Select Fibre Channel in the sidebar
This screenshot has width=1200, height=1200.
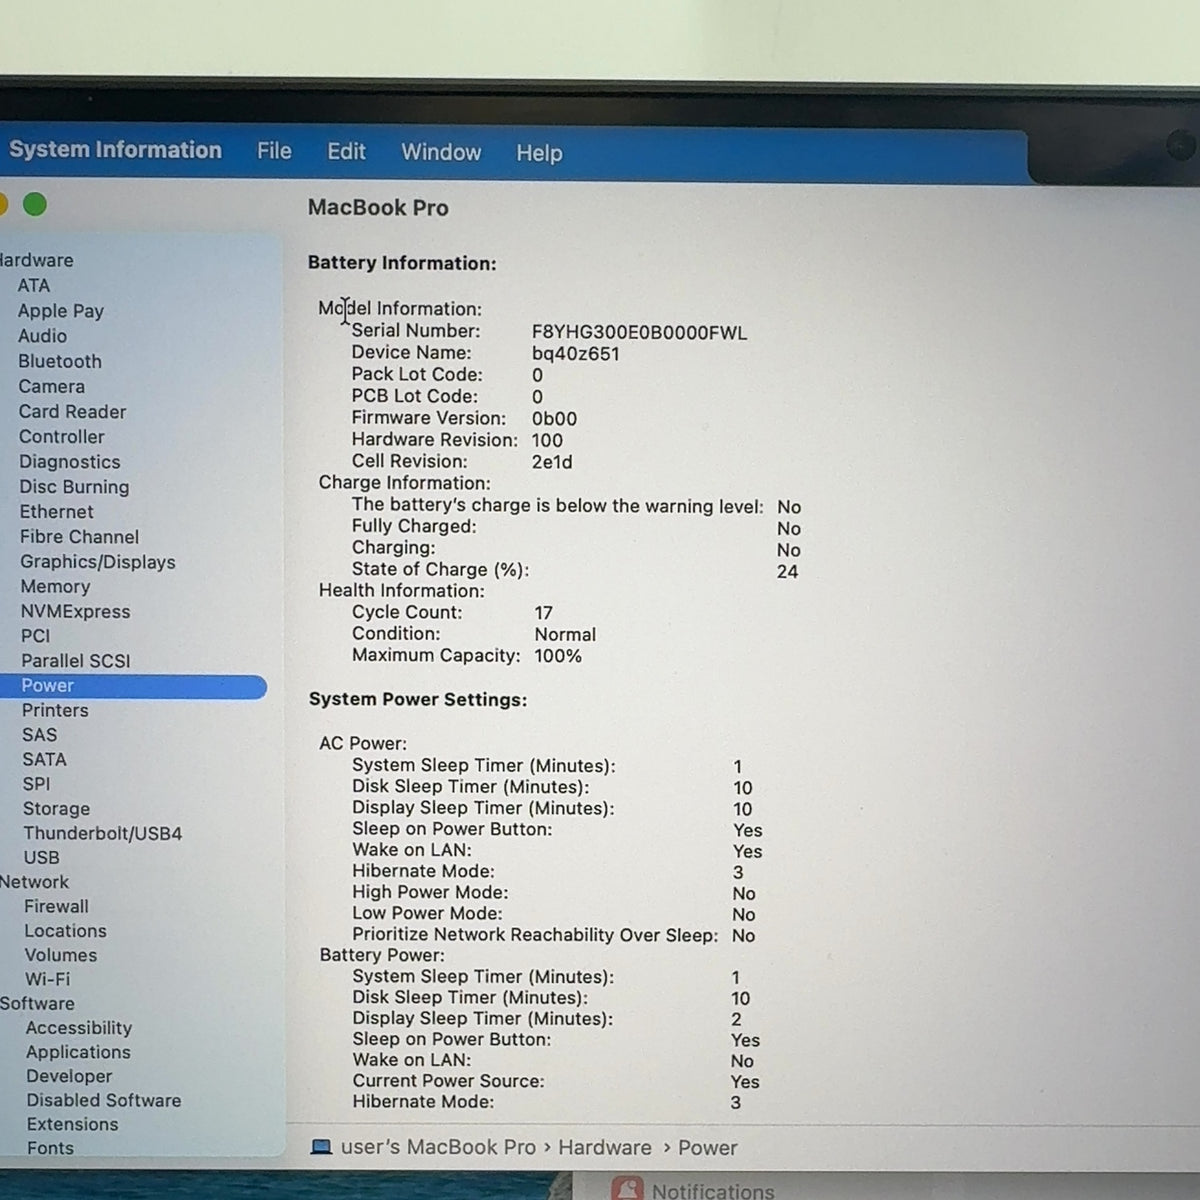(79, 536)
